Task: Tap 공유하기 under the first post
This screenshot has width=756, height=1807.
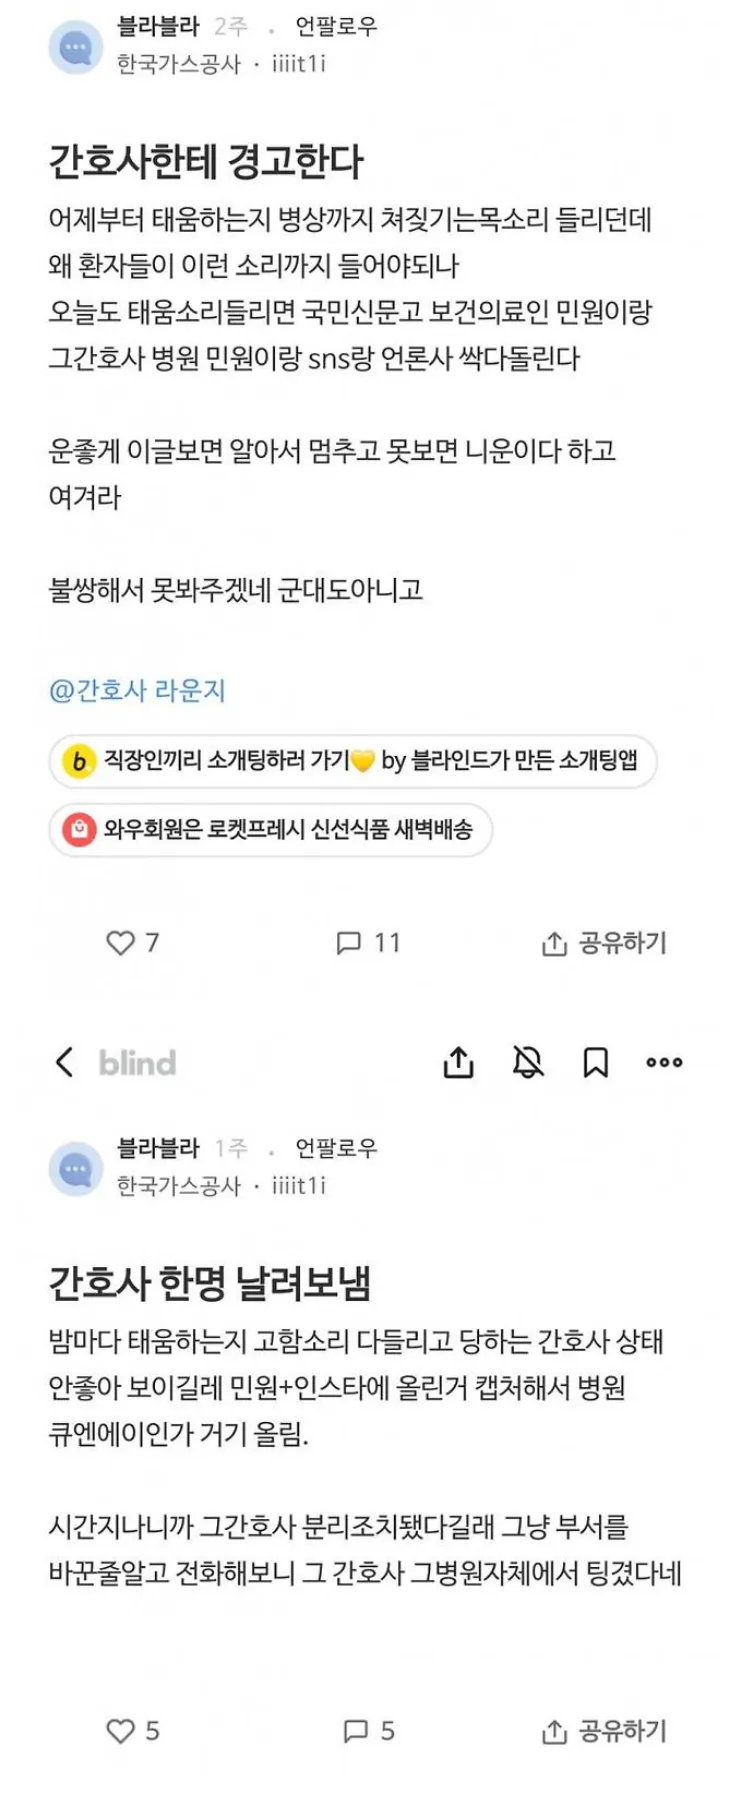Action: point(604,943)
